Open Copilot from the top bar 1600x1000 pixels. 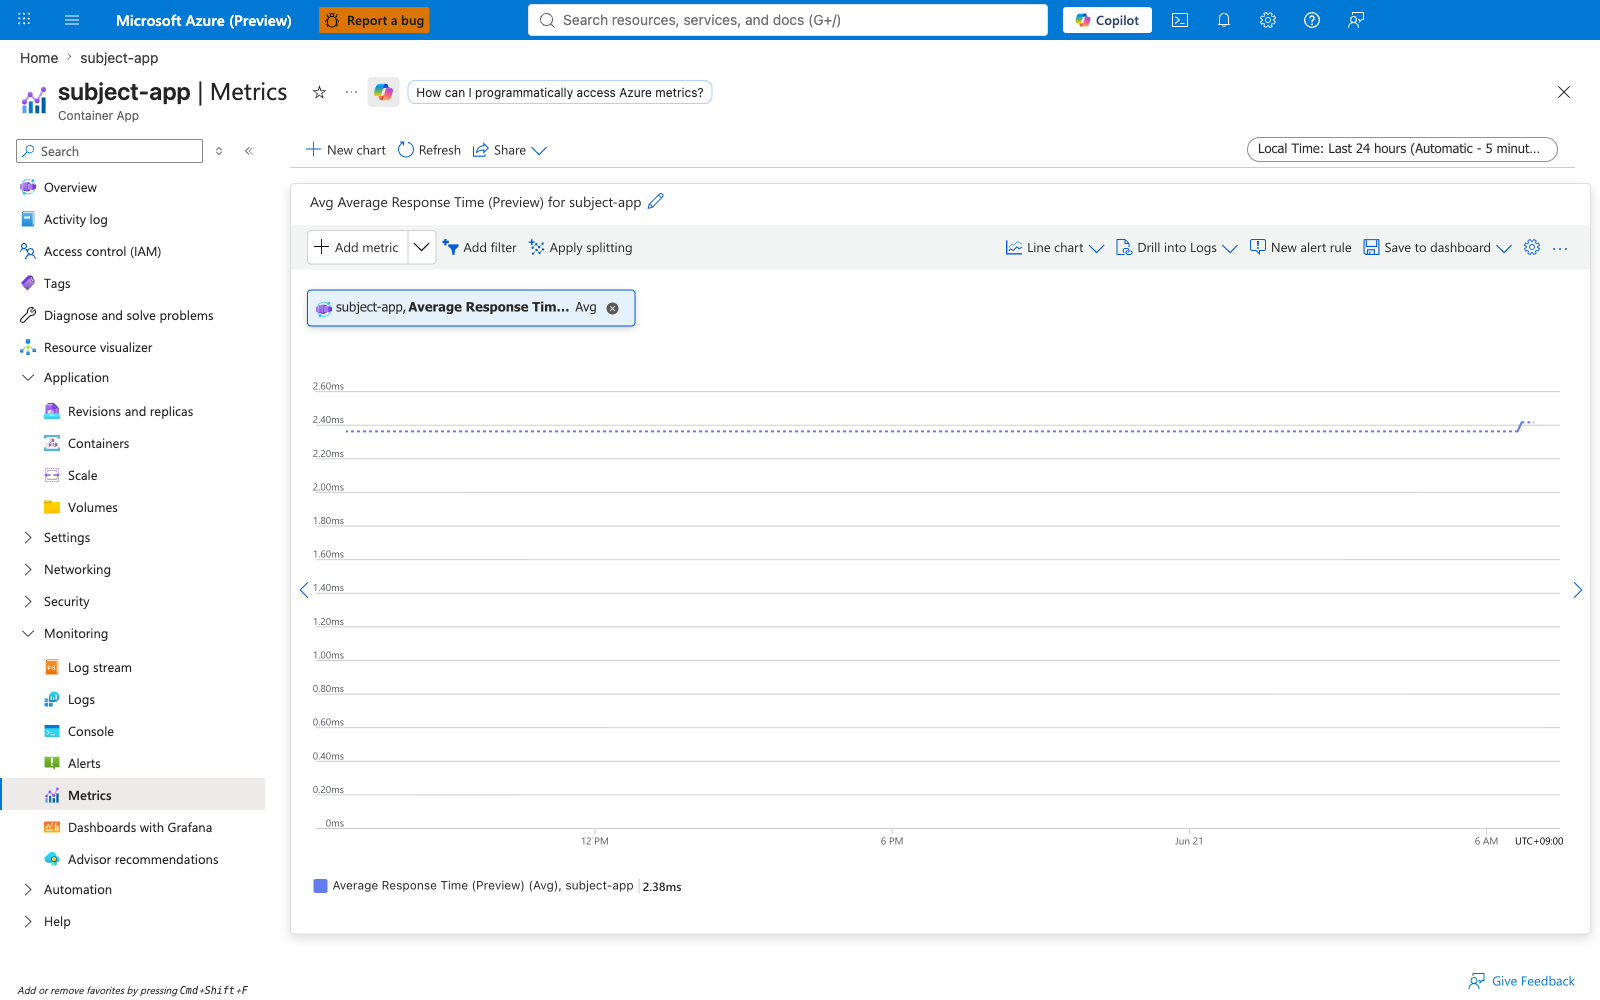click(x=1107, y=20)
